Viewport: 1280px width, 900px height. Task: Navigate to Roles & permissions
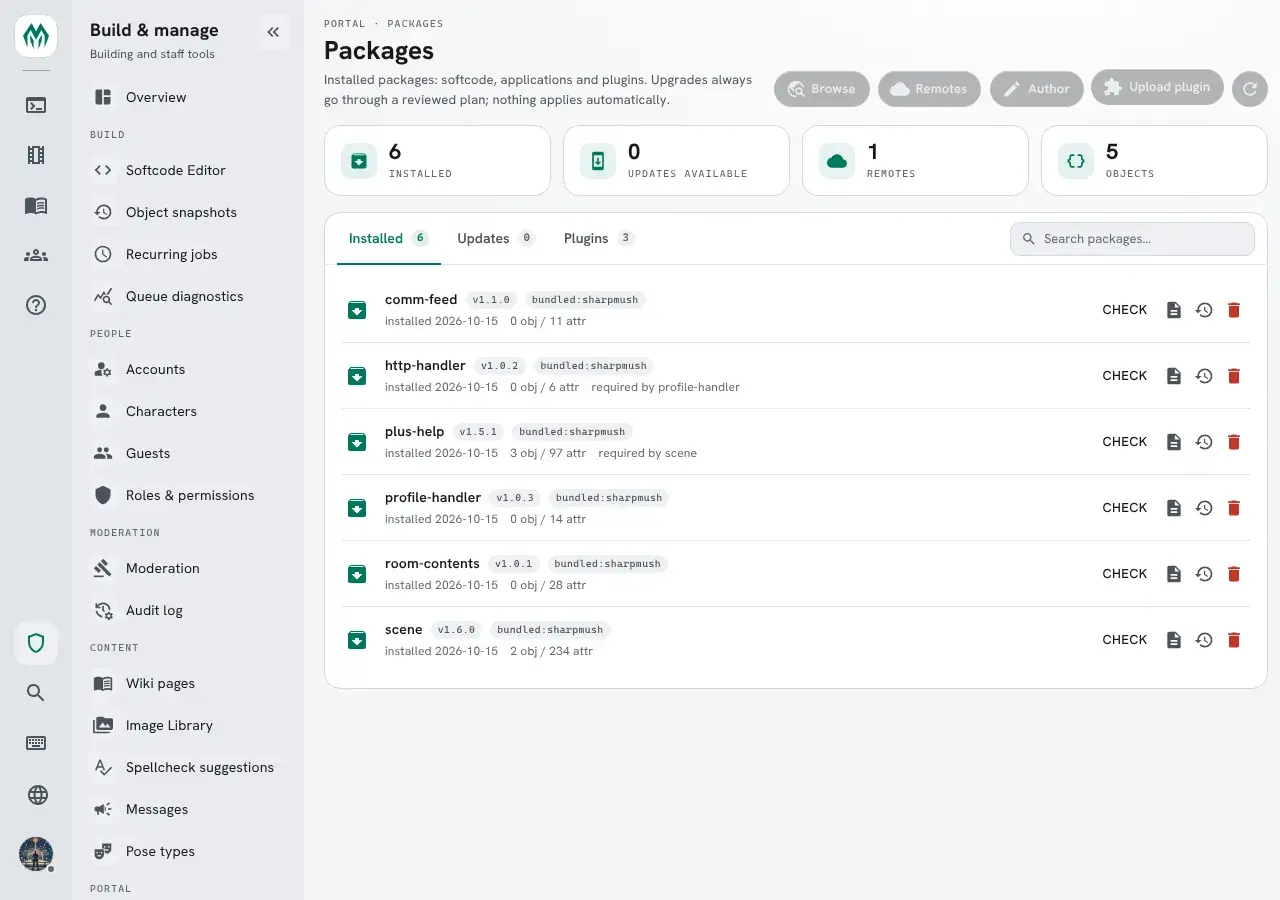pyautogui.click(x=188, y=495)
